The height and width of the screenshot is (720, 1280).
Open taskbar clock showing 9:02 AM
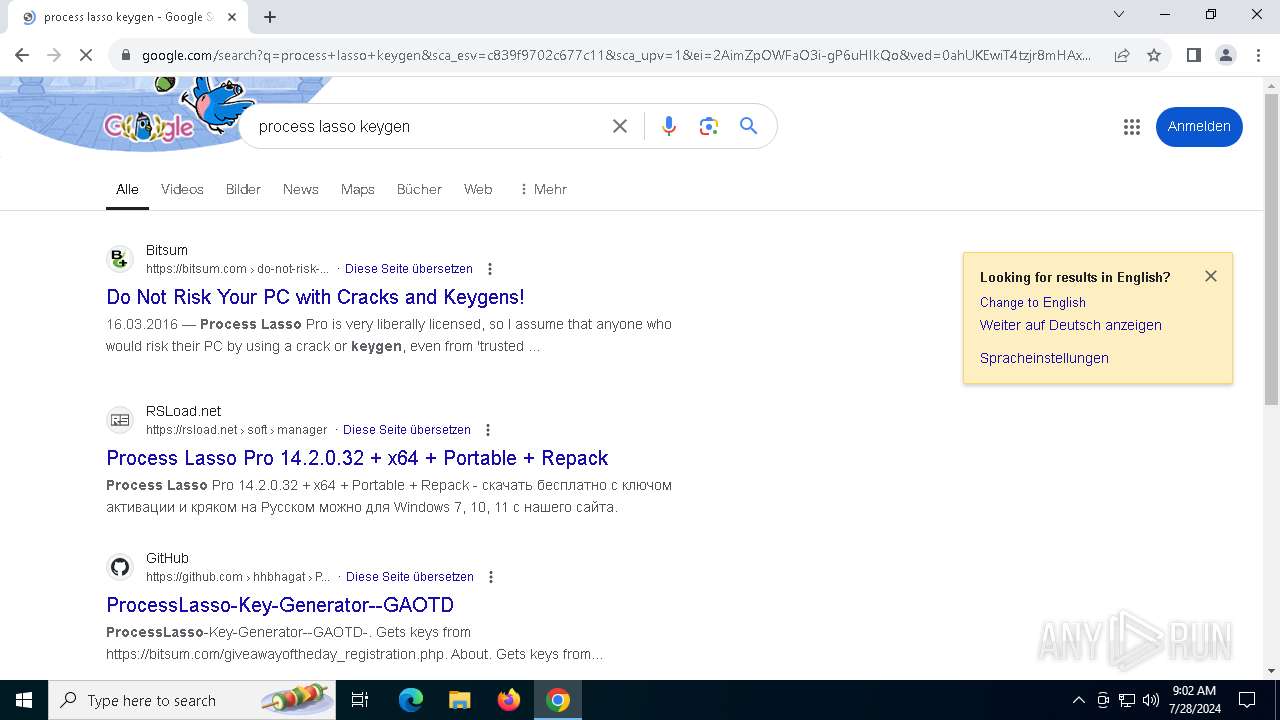(x=1194, y=700)
